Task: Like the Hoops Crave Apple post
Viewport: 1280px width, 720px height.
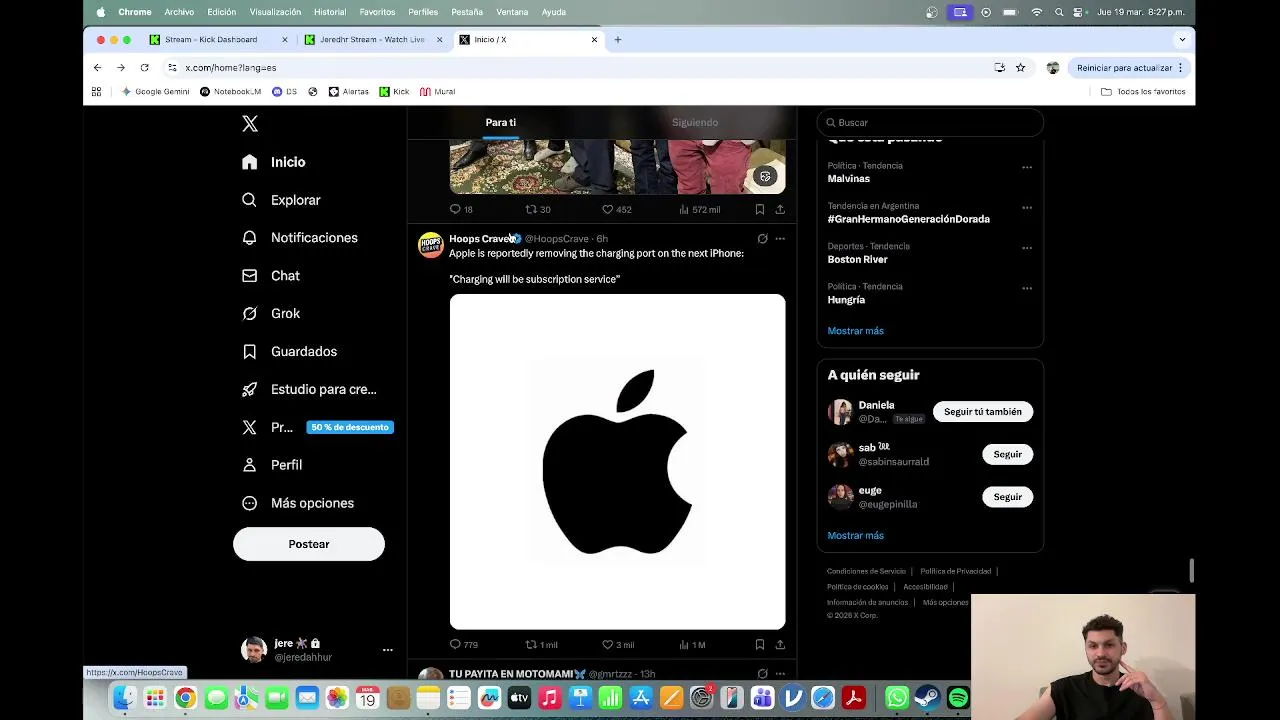Action: click(617, 645)
